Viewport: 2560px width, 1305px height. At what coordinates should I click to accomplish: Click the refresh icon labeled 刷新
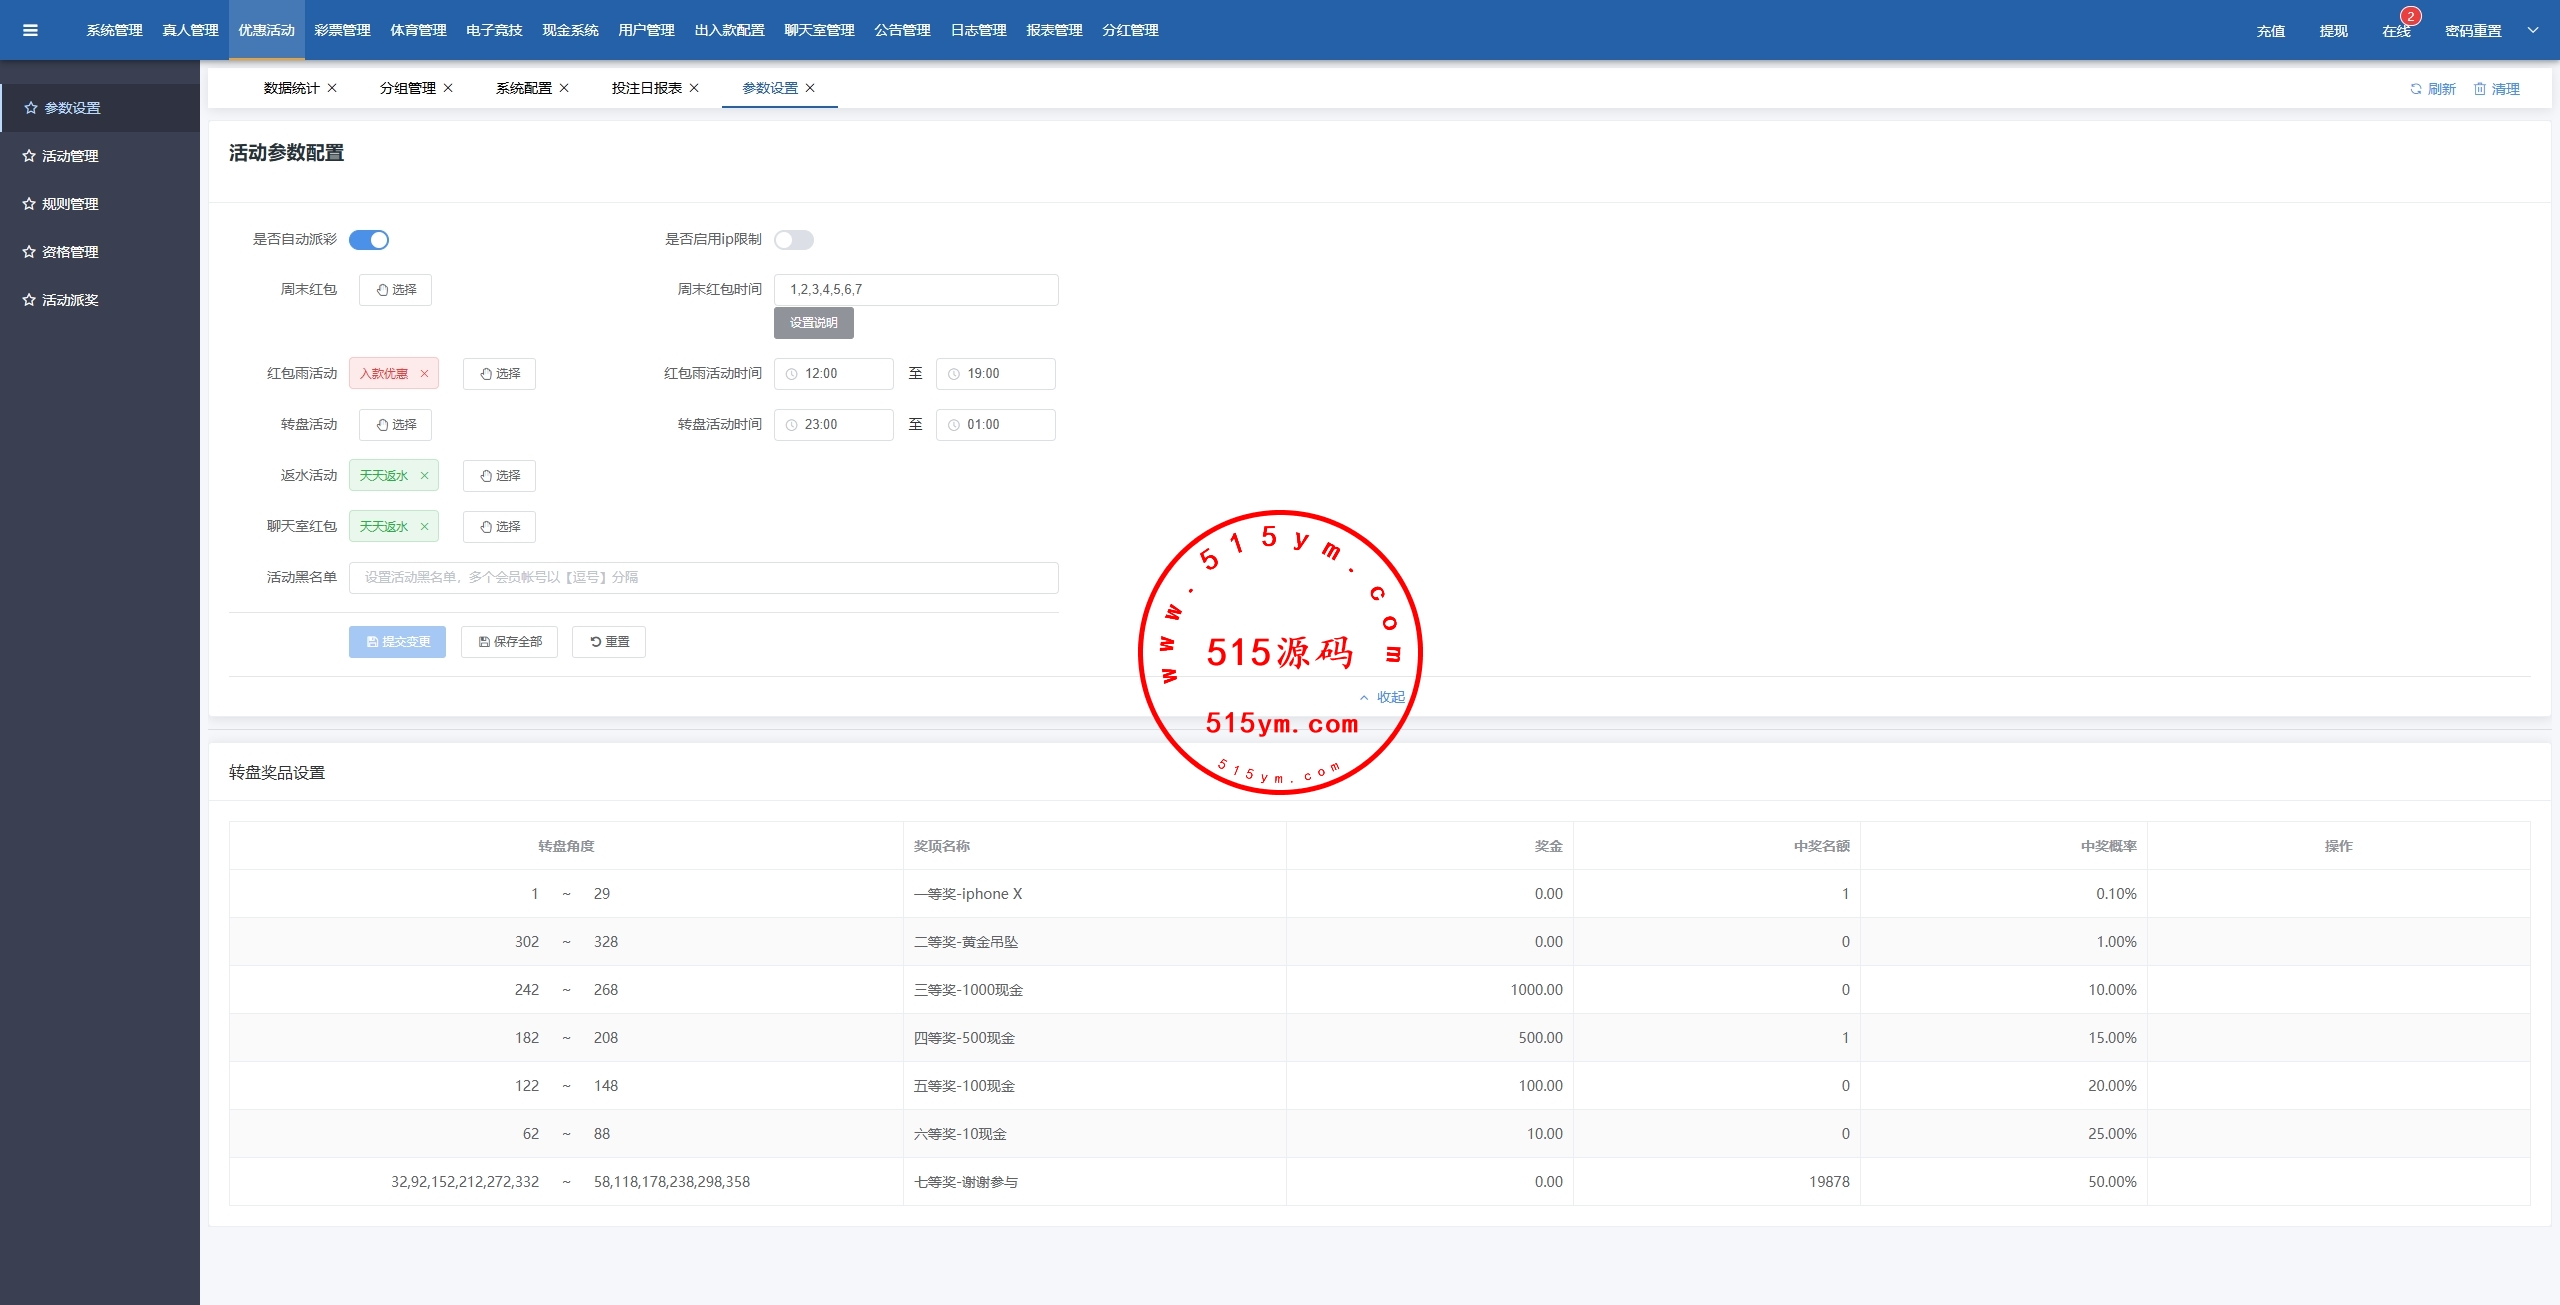(2415, 89)
